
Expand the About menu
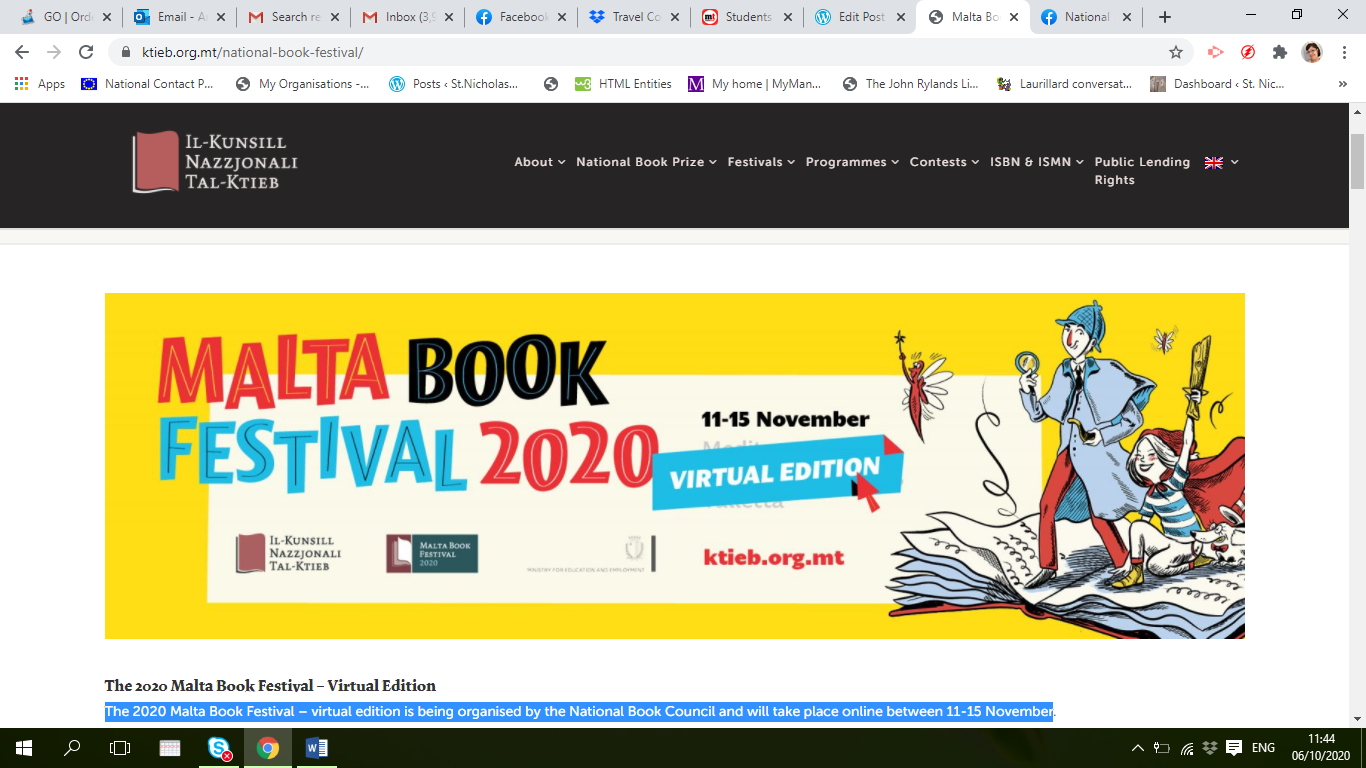[x=539, y=162]
